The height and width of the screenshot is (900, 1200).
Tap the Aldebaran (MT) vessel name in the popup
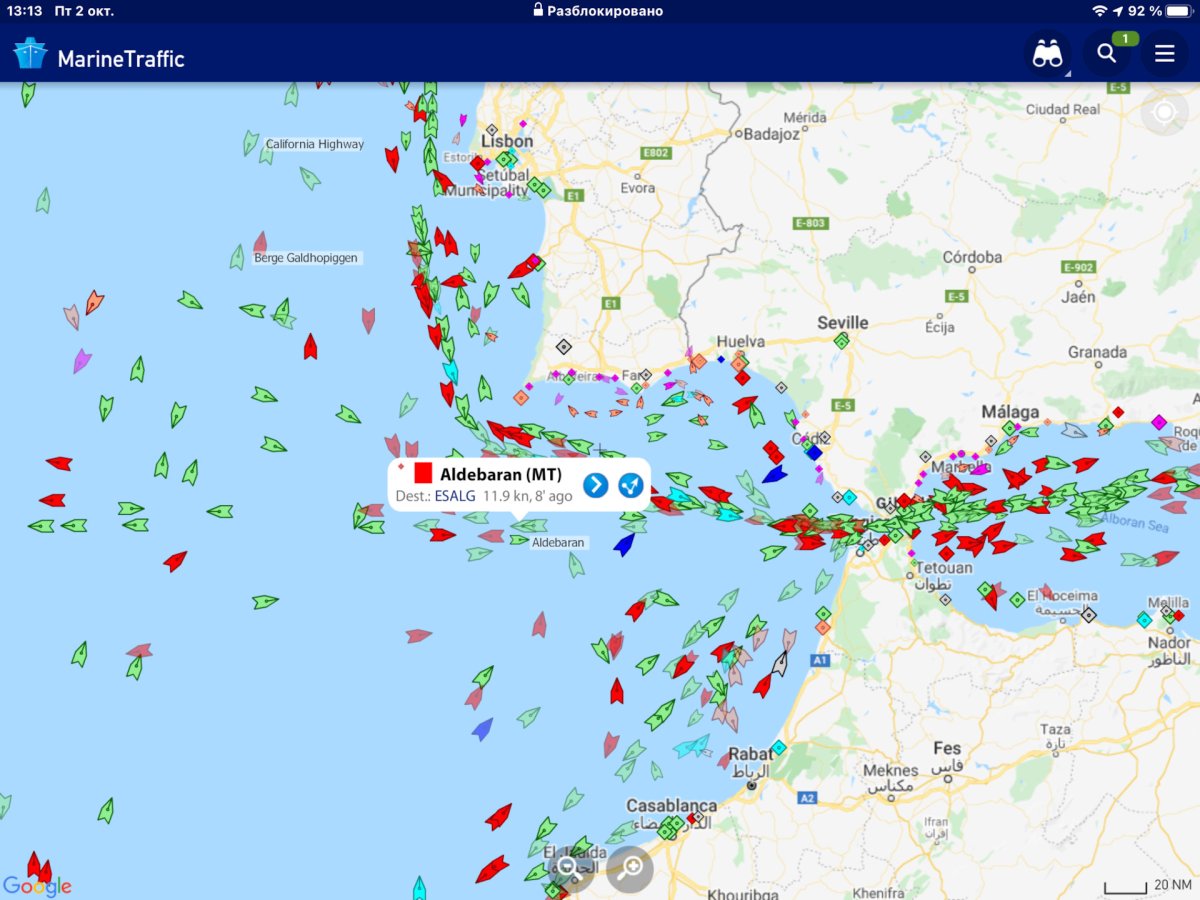click(501, 474)
